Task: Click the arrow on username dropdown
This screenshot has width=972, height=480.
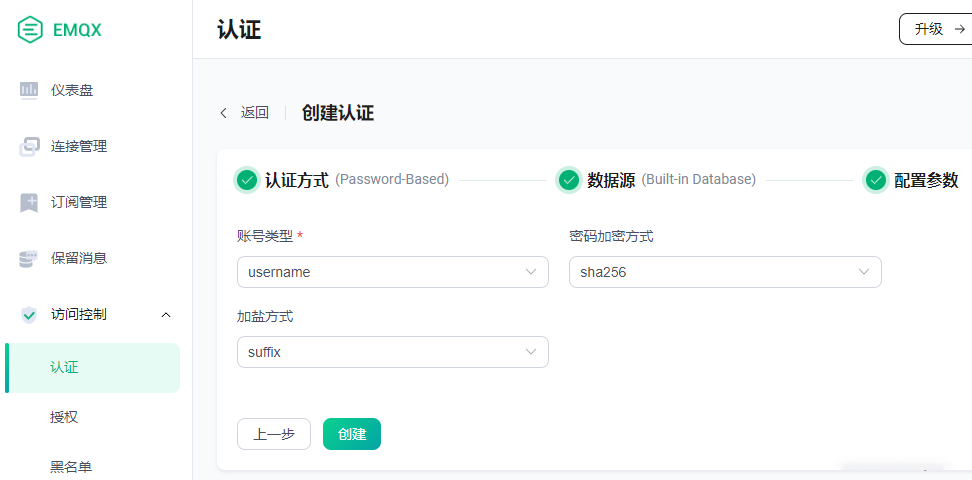Action: (x=531, y=272)
